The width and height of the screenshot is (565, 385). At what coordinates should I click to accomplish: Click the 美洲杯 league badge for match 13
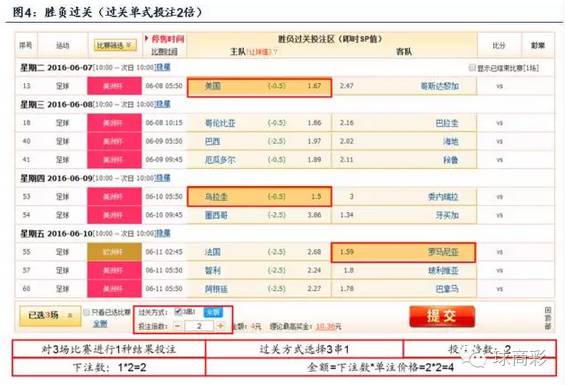114,86
